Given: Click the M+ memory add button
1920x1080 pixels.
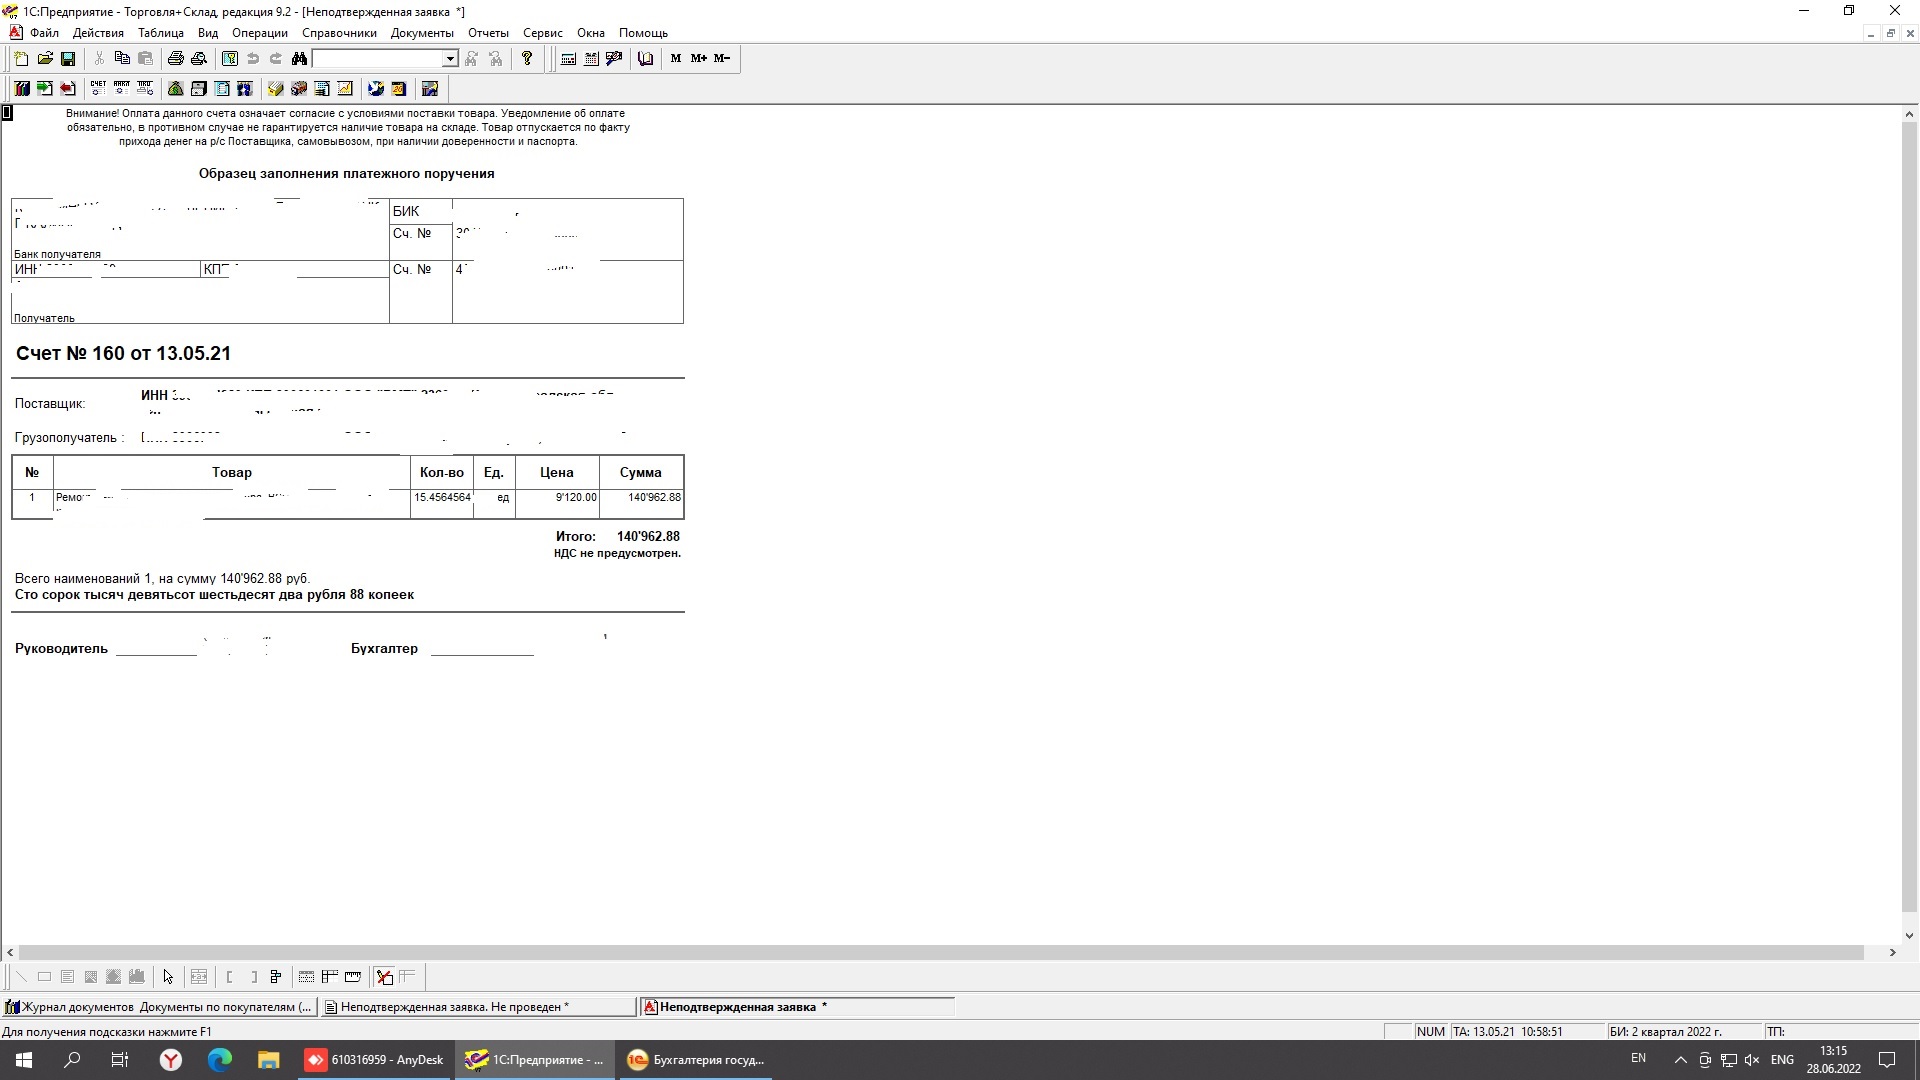Looking at the screenshot, I should pos(698,59).
